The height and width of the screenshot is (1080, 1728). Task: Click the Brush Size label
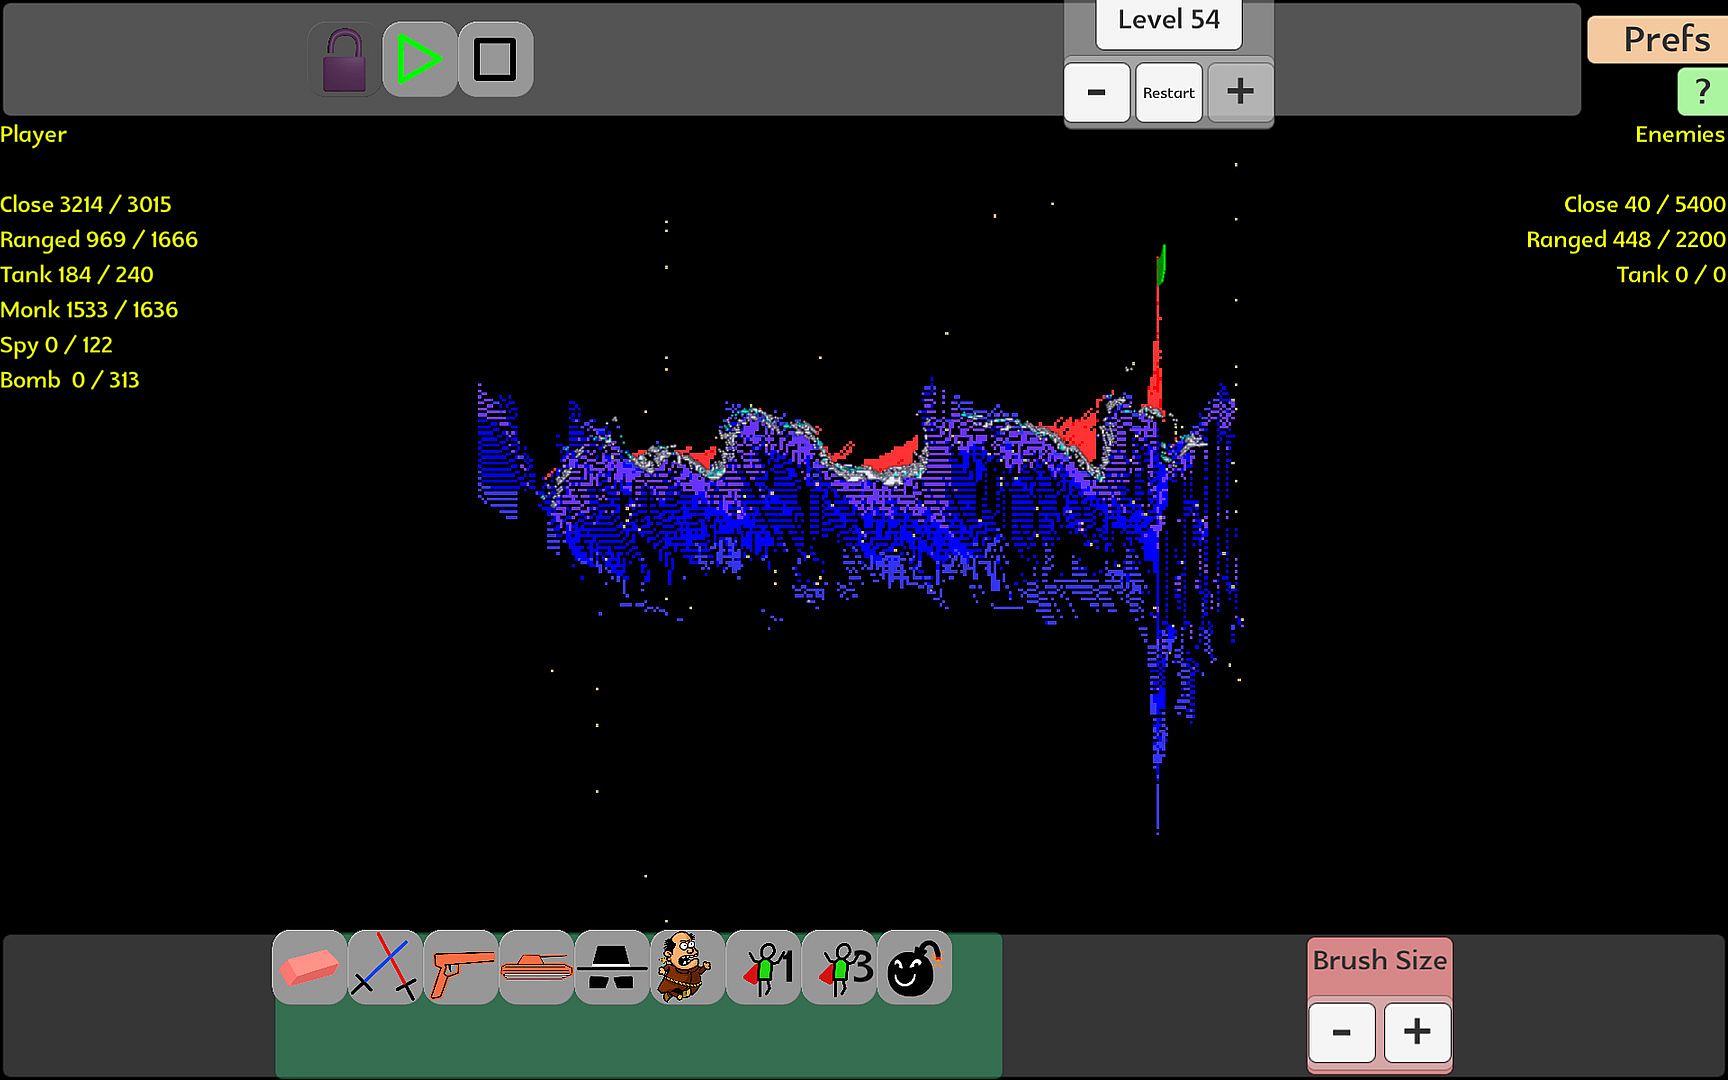1380,960
